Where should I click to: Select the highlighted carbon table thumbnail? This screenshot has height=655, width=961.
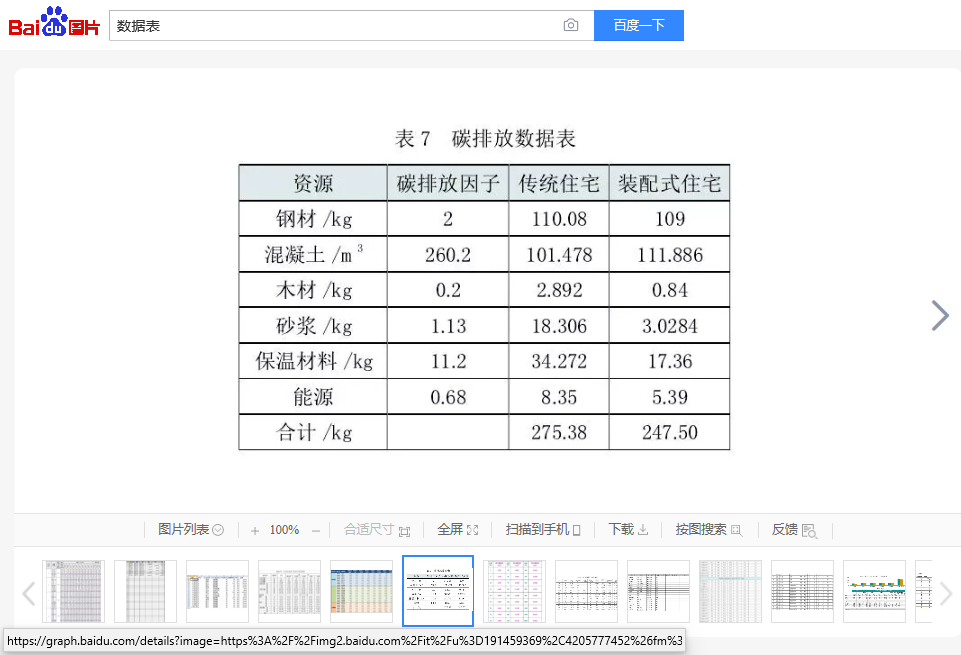[x=437, y=591]
